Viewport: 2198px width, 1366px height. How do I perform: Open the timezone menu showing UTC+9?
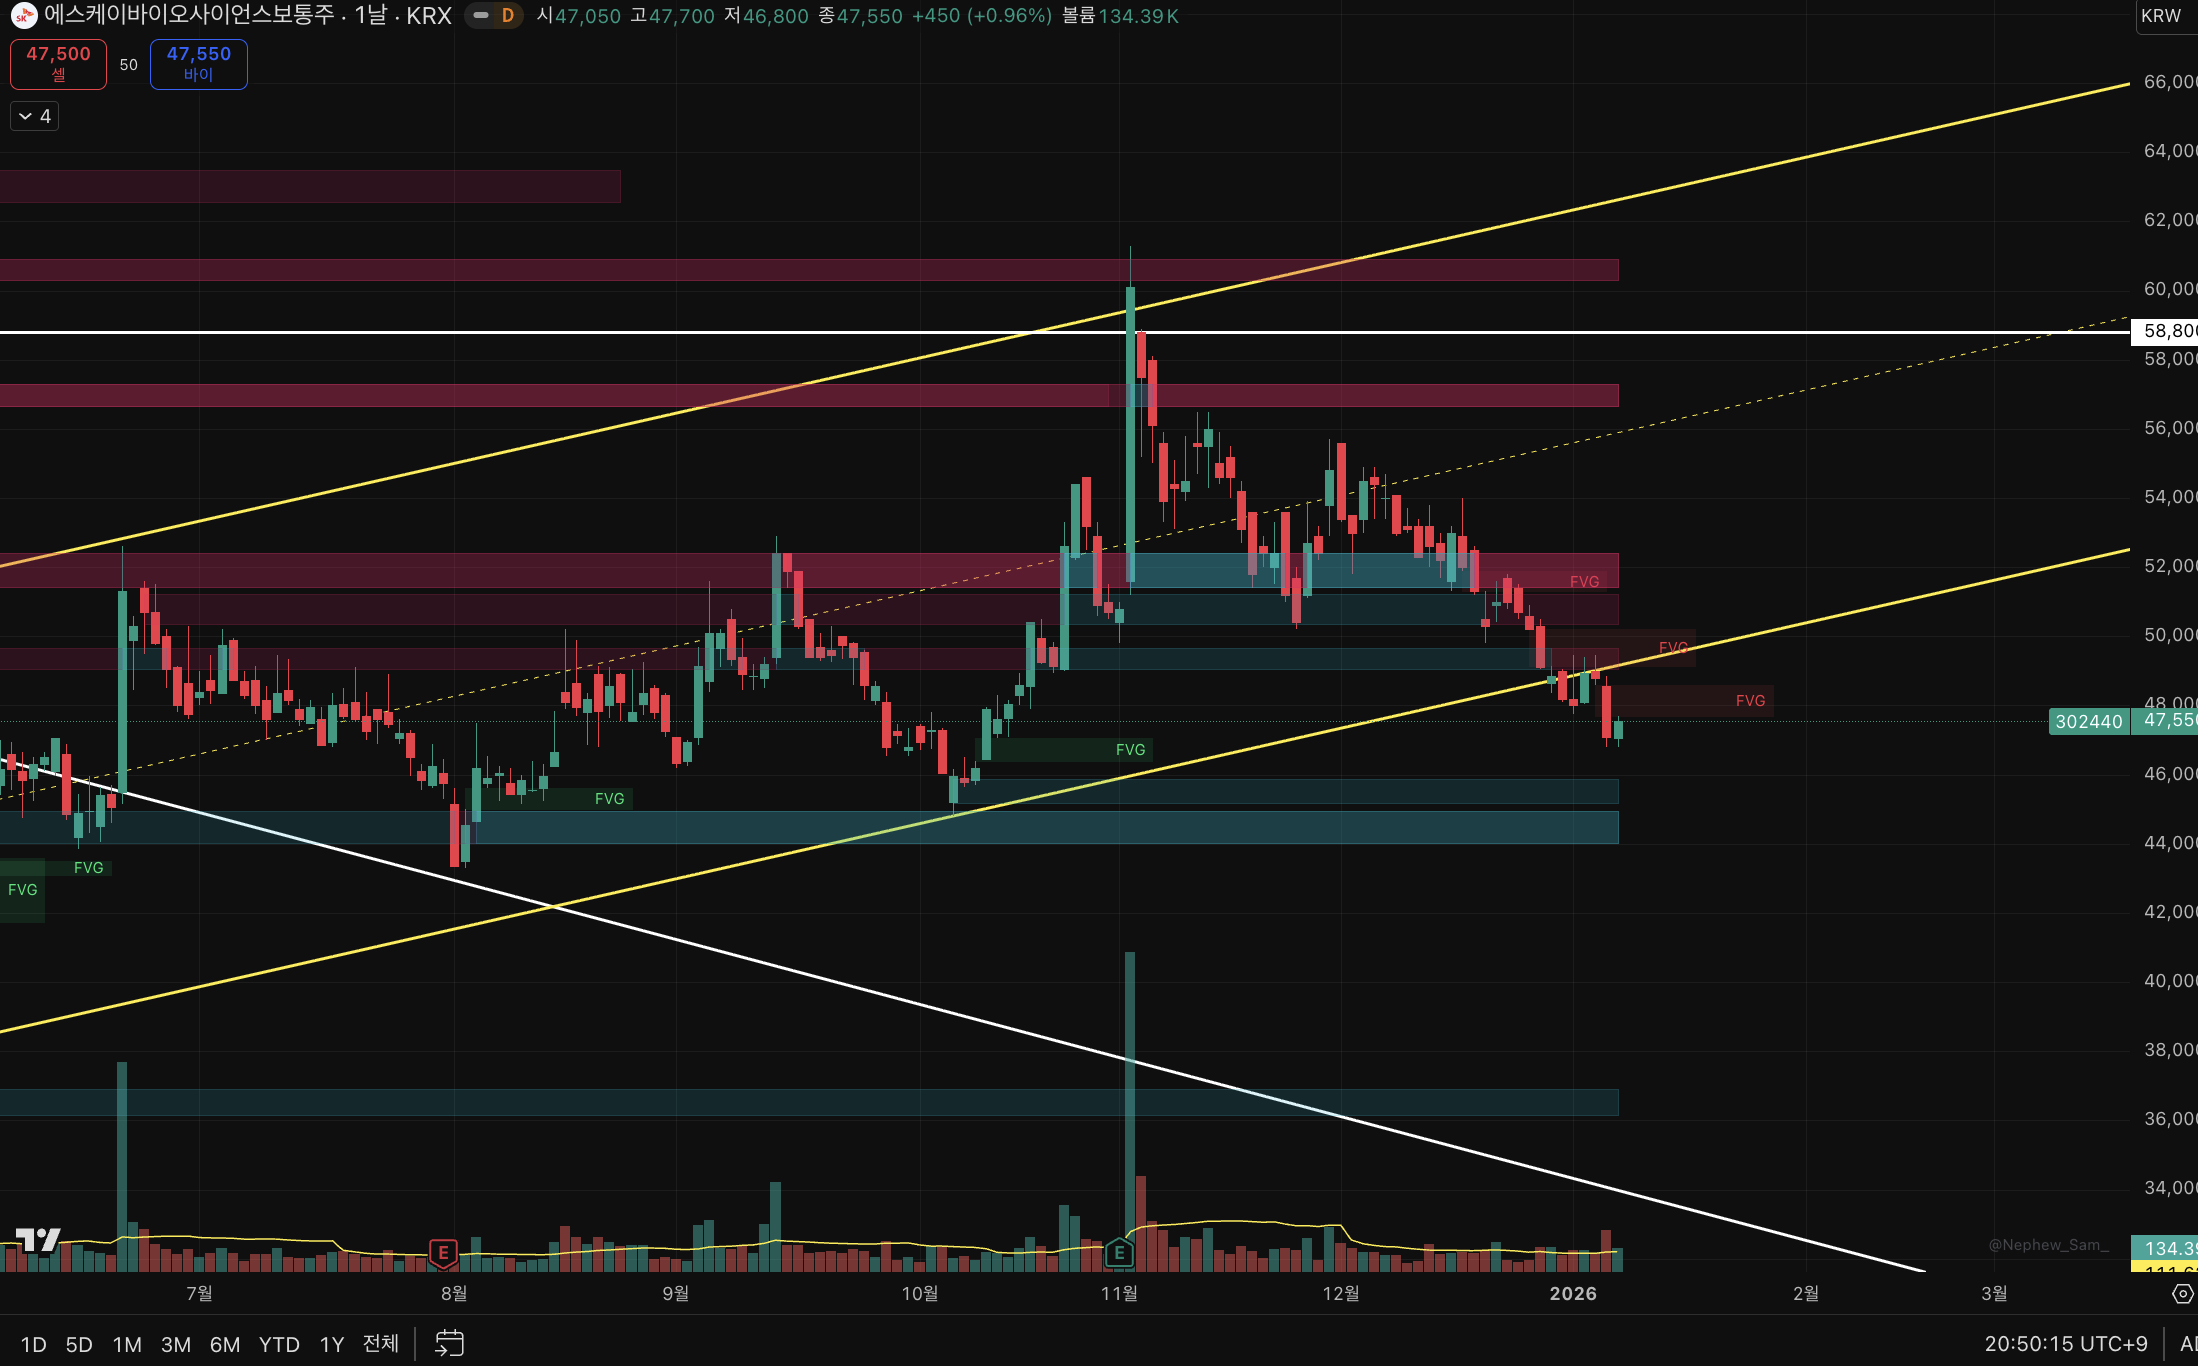[2065, 1344]
